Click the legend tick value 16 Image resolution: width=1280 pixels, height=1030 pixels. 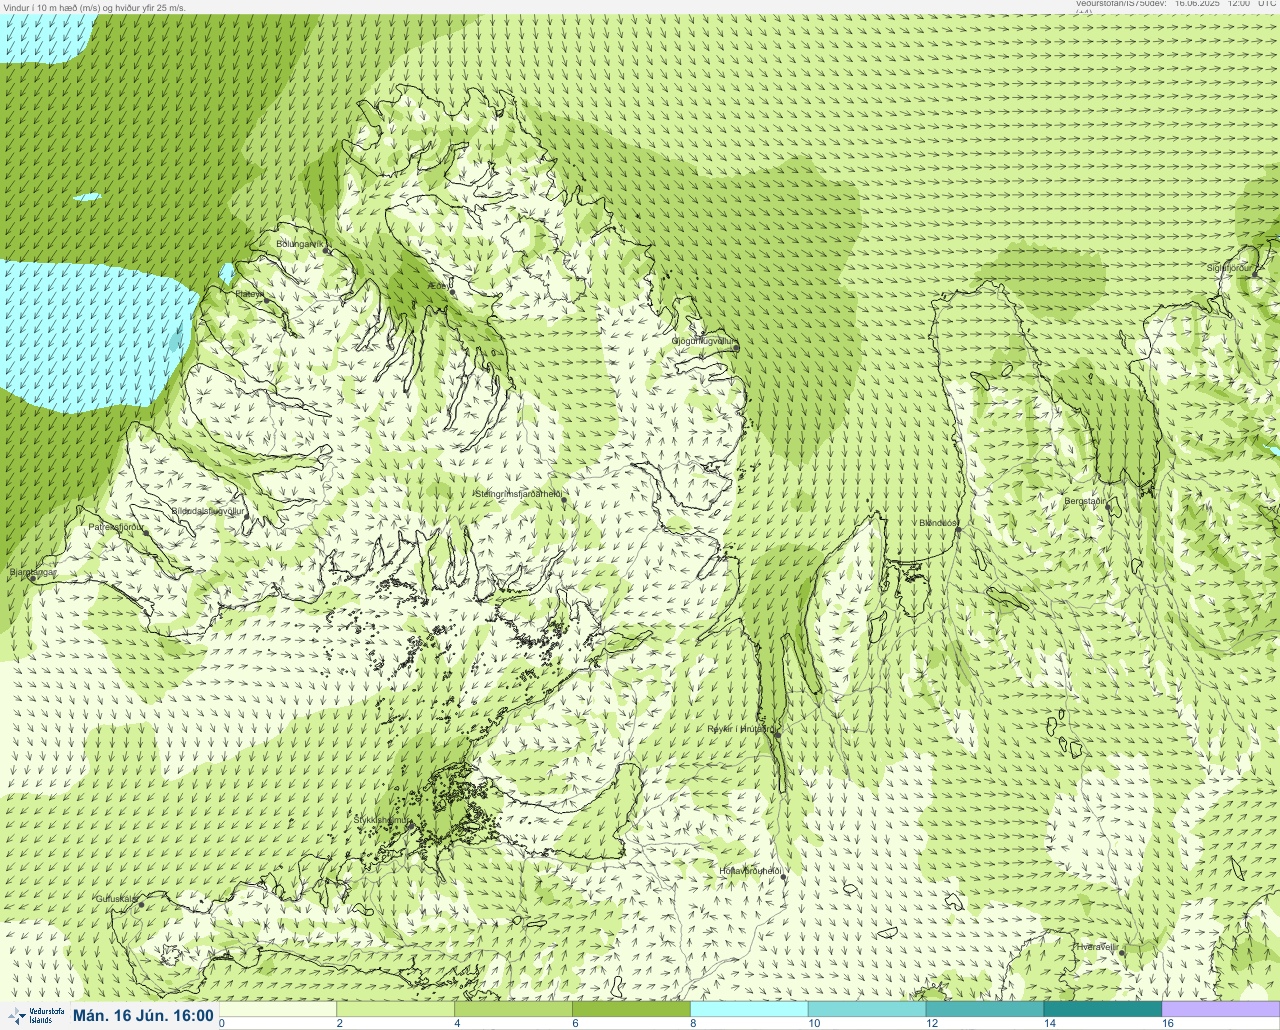(x=1167, y=1023)
